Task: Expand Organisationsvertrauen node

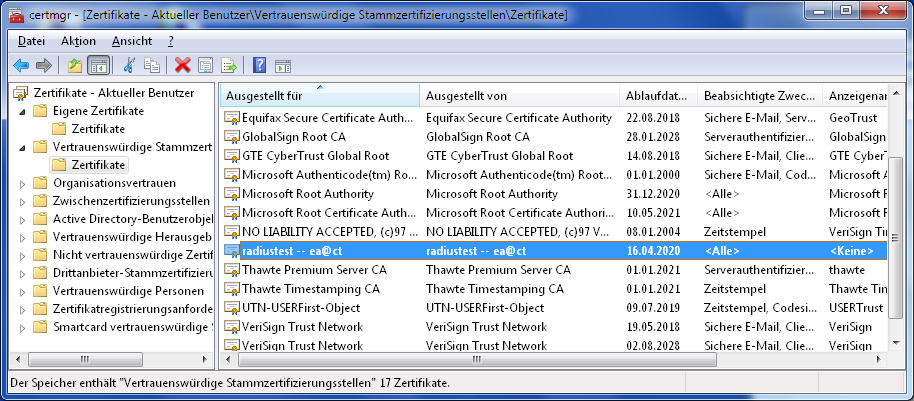Action: (22, 184)
